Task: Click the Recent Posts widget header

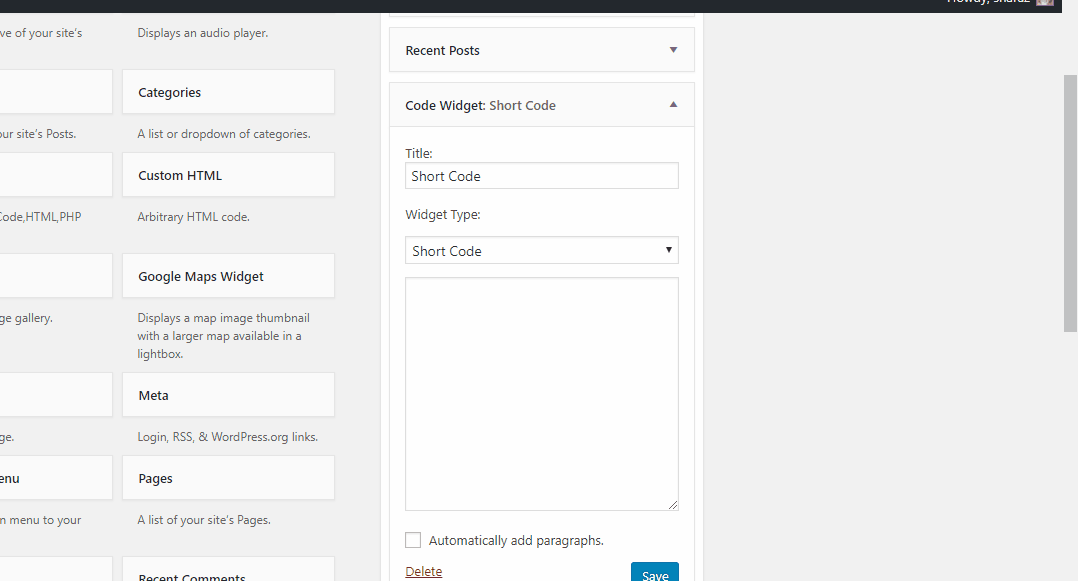Action: 542,50
